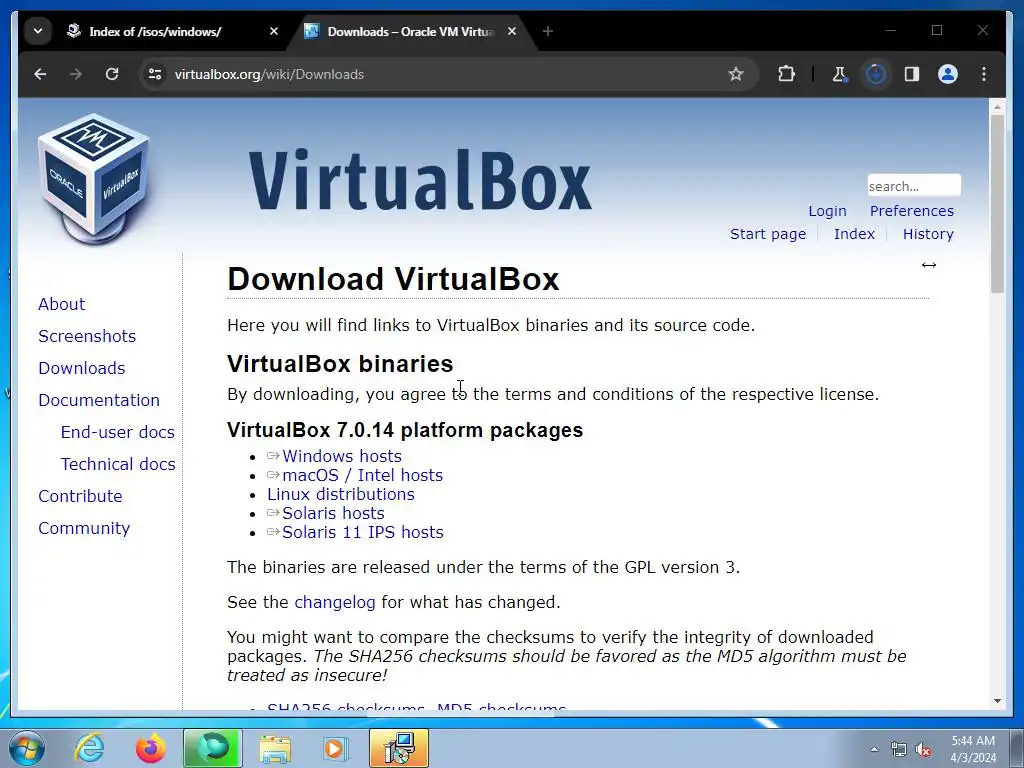This screenshot has width=1024, height=768.
Task: Open Contribute in the sidebar
Action: pyautogui.click(x=80, y=496)
